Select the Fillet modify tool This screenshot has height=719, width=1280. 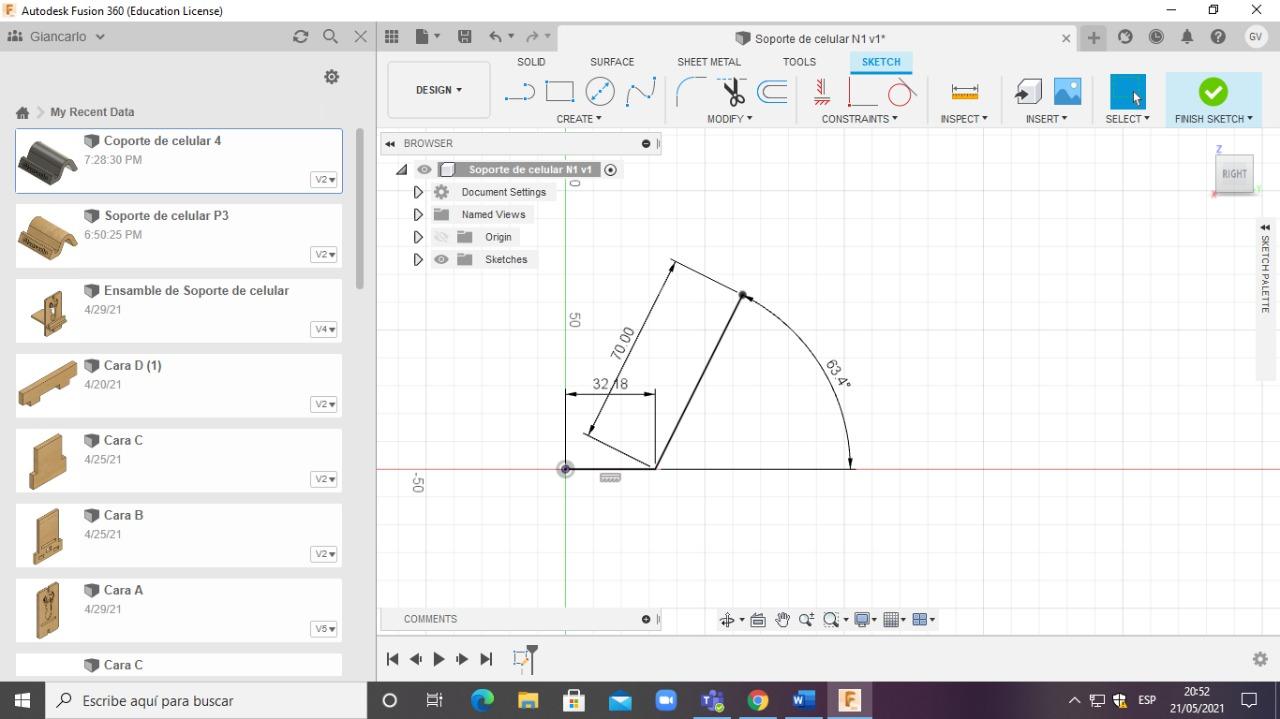pyautogui.click(x=691, y=92)
